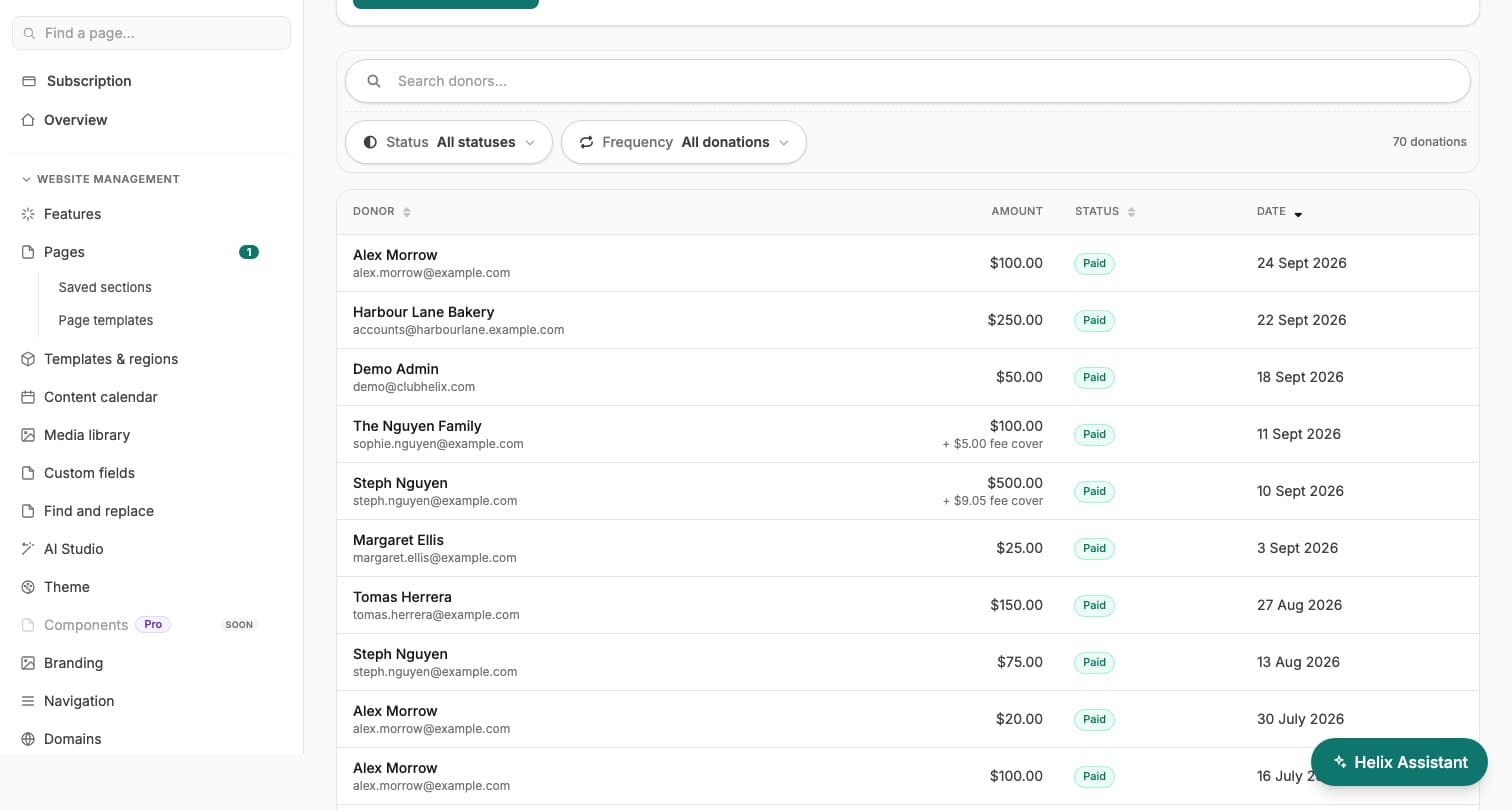Click the Find a page search box
1512x810 pixels.
click(x=151, y=33)
